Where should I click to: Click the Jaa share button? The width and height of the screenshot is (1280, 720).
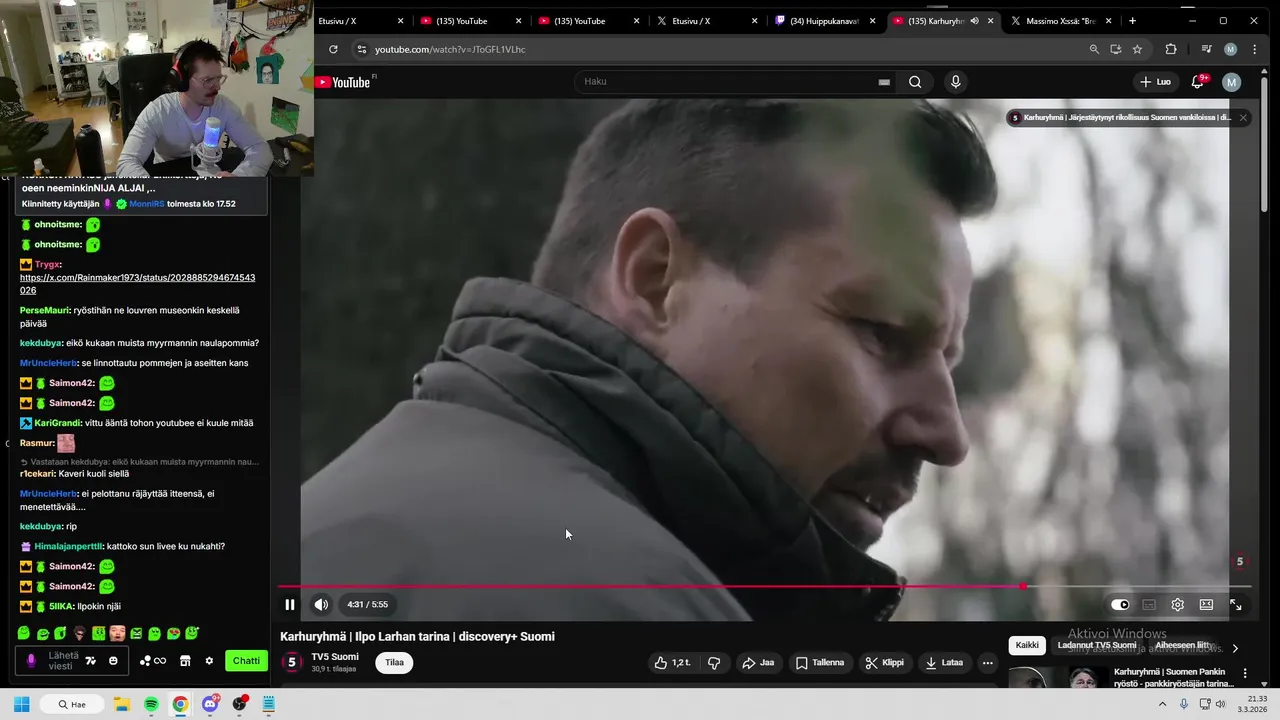coord(758,662)
